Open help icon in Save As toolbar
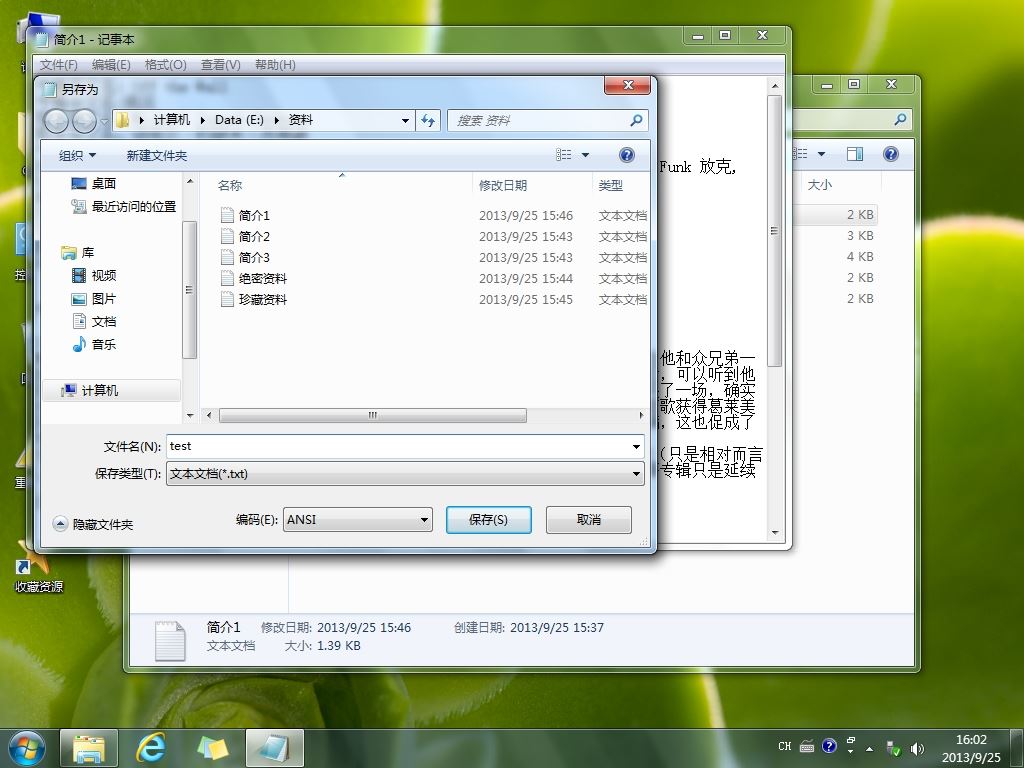Screen dimensions: 1024x768 626,155
